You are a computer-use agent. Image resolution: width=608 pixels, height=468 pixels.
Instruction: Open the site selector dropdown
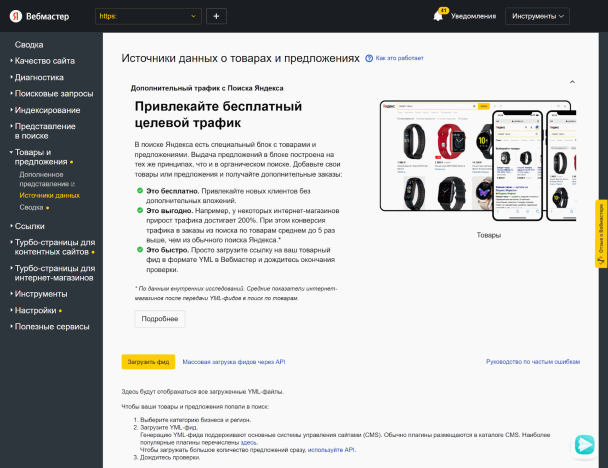coord(148,16)
